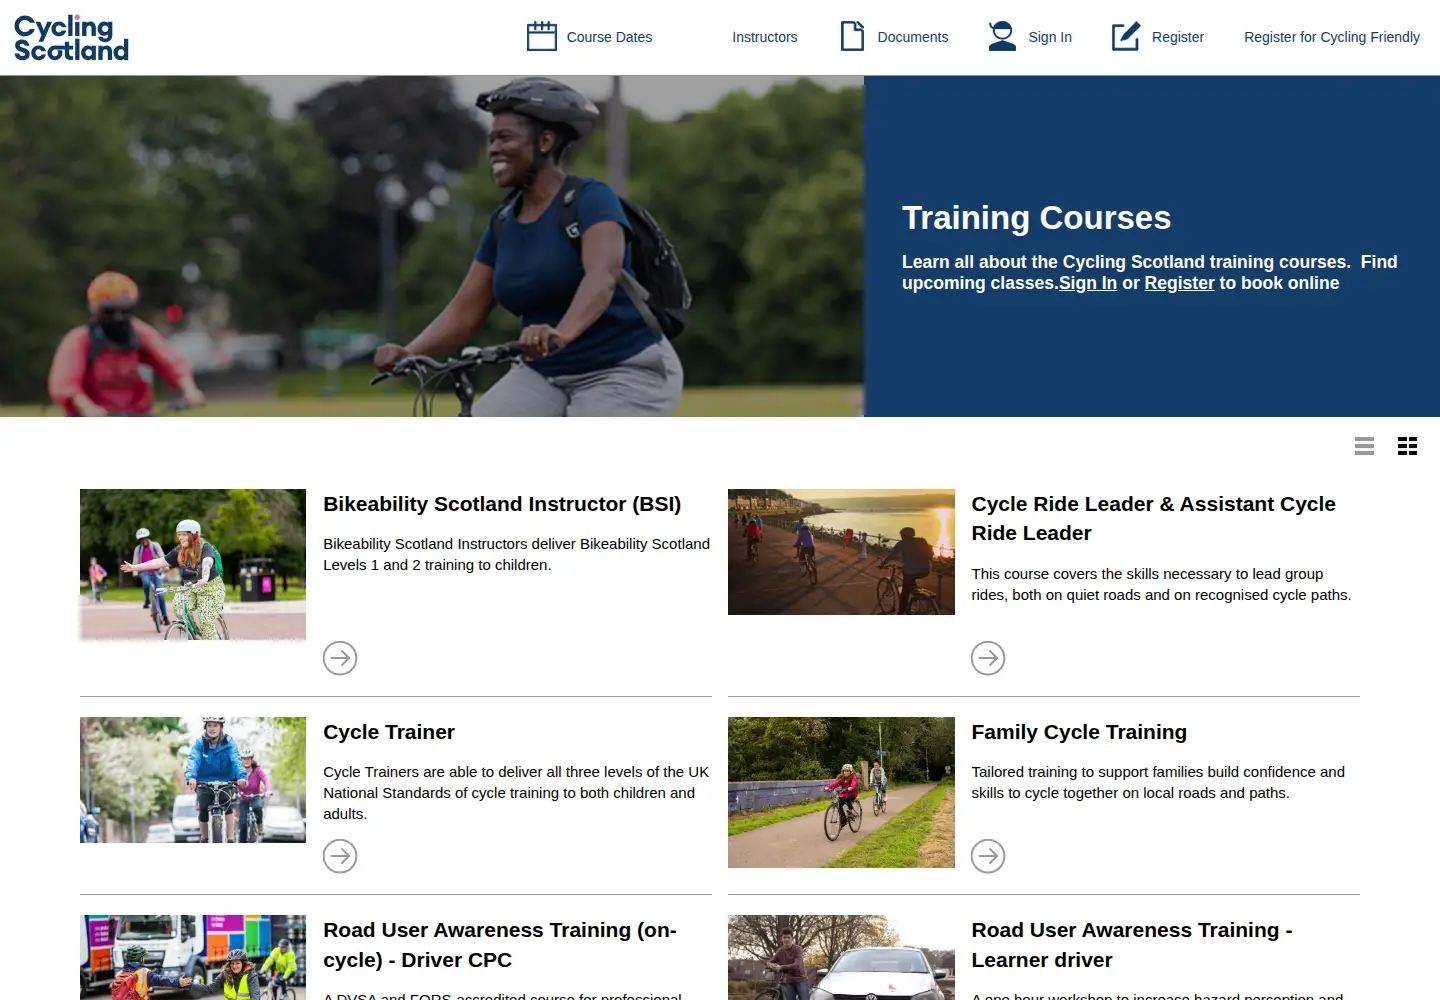The image size is (1440, 1000).
Task: Click the Training Courses heading
Action: click(x=1036, y=218)
